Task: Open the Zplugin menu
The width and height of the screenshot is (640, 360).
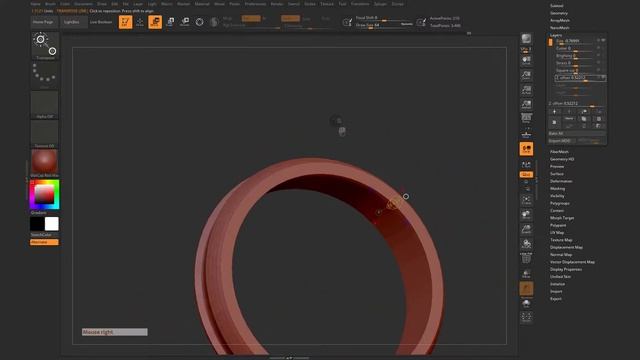Action: tap(380, 4)
